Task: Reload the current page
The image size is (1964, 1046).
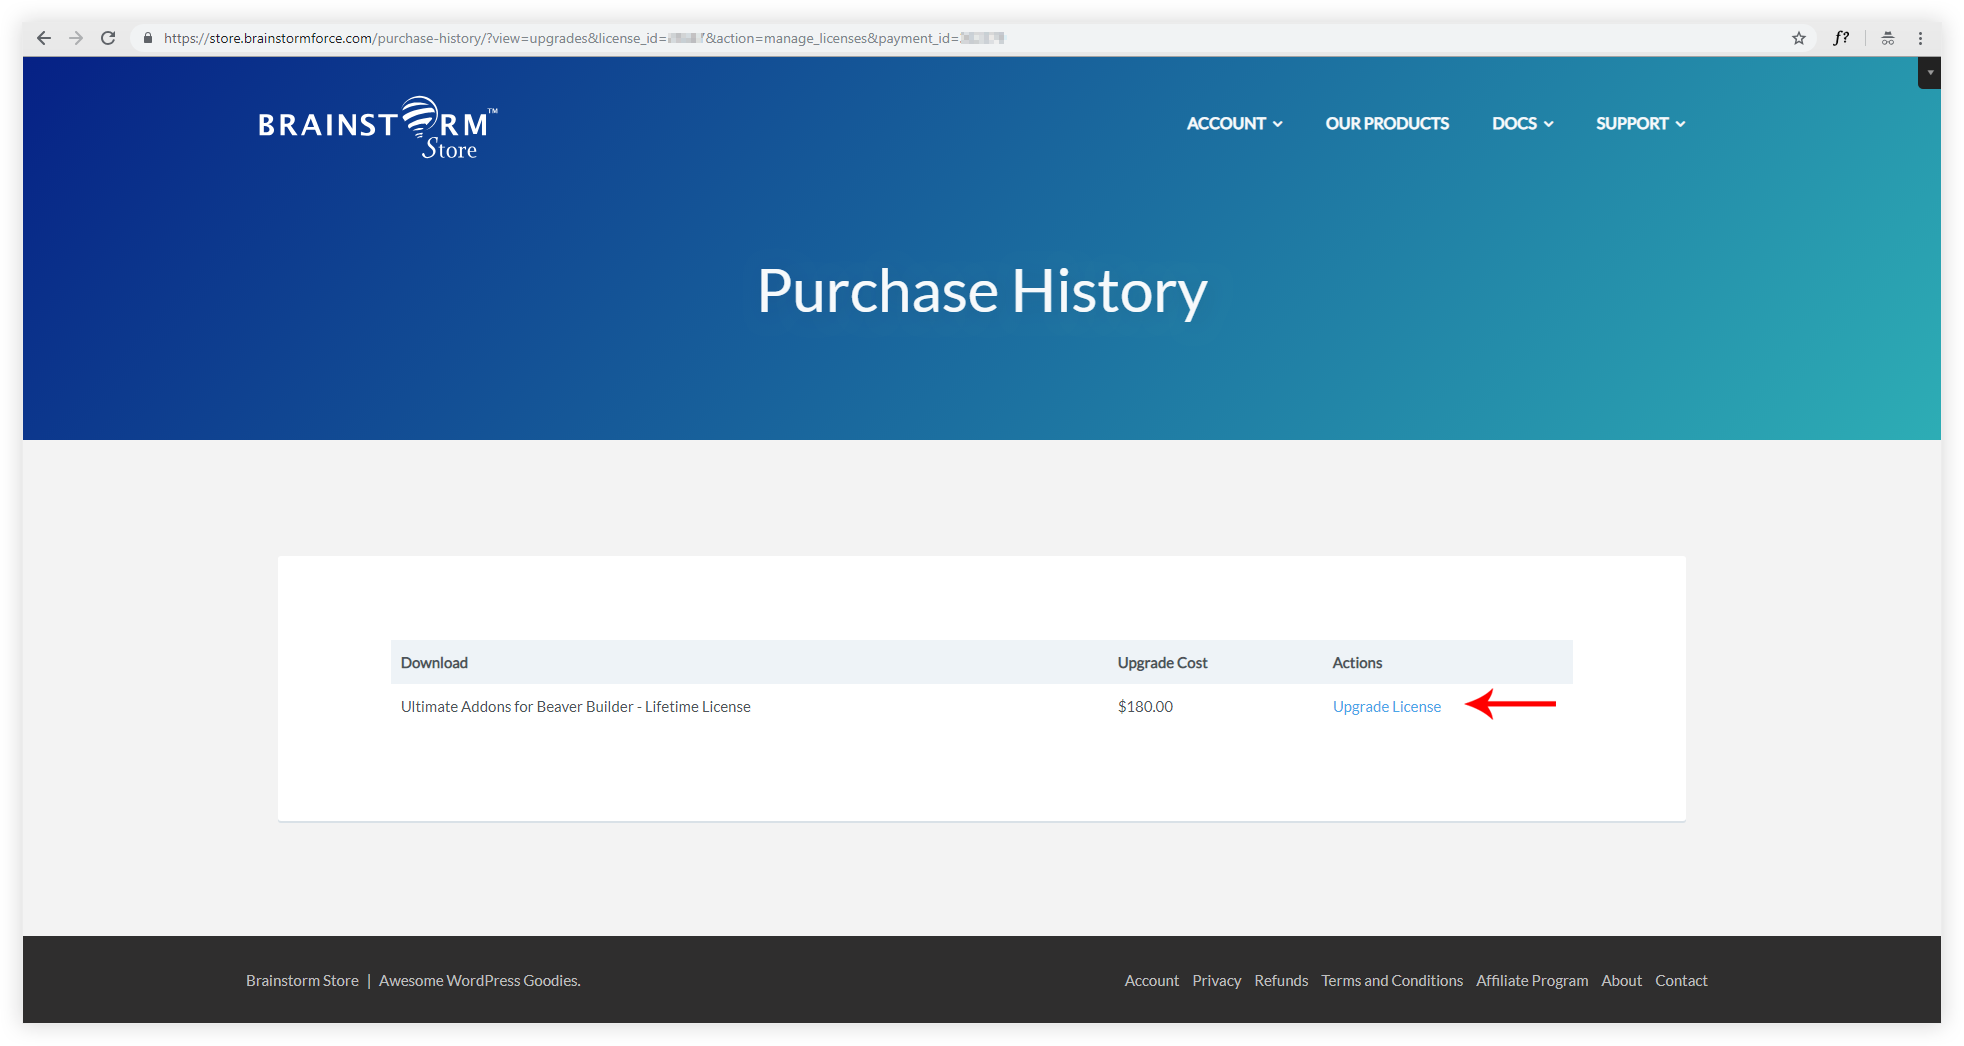Action: click(108, 38)
